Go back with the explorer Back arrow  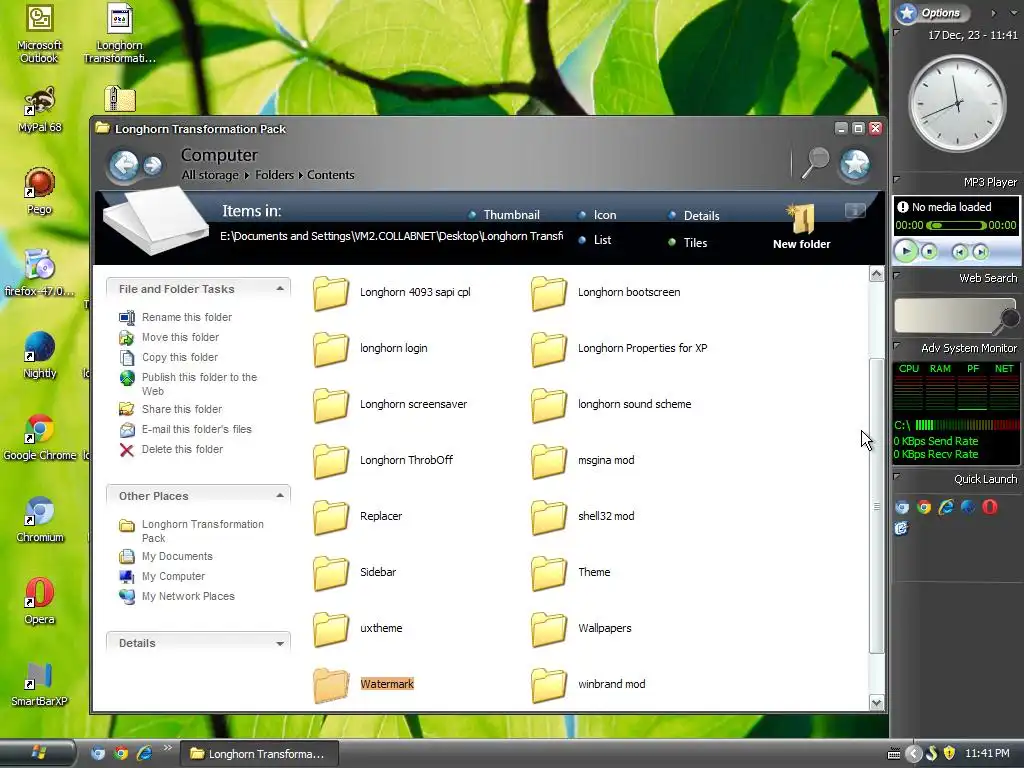123,165
